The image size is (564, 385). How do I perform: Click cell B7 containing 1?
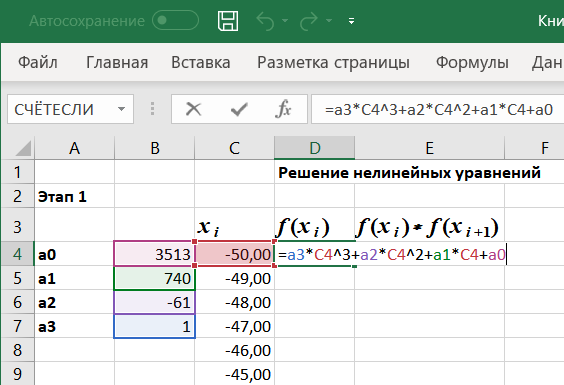[155, 326]
